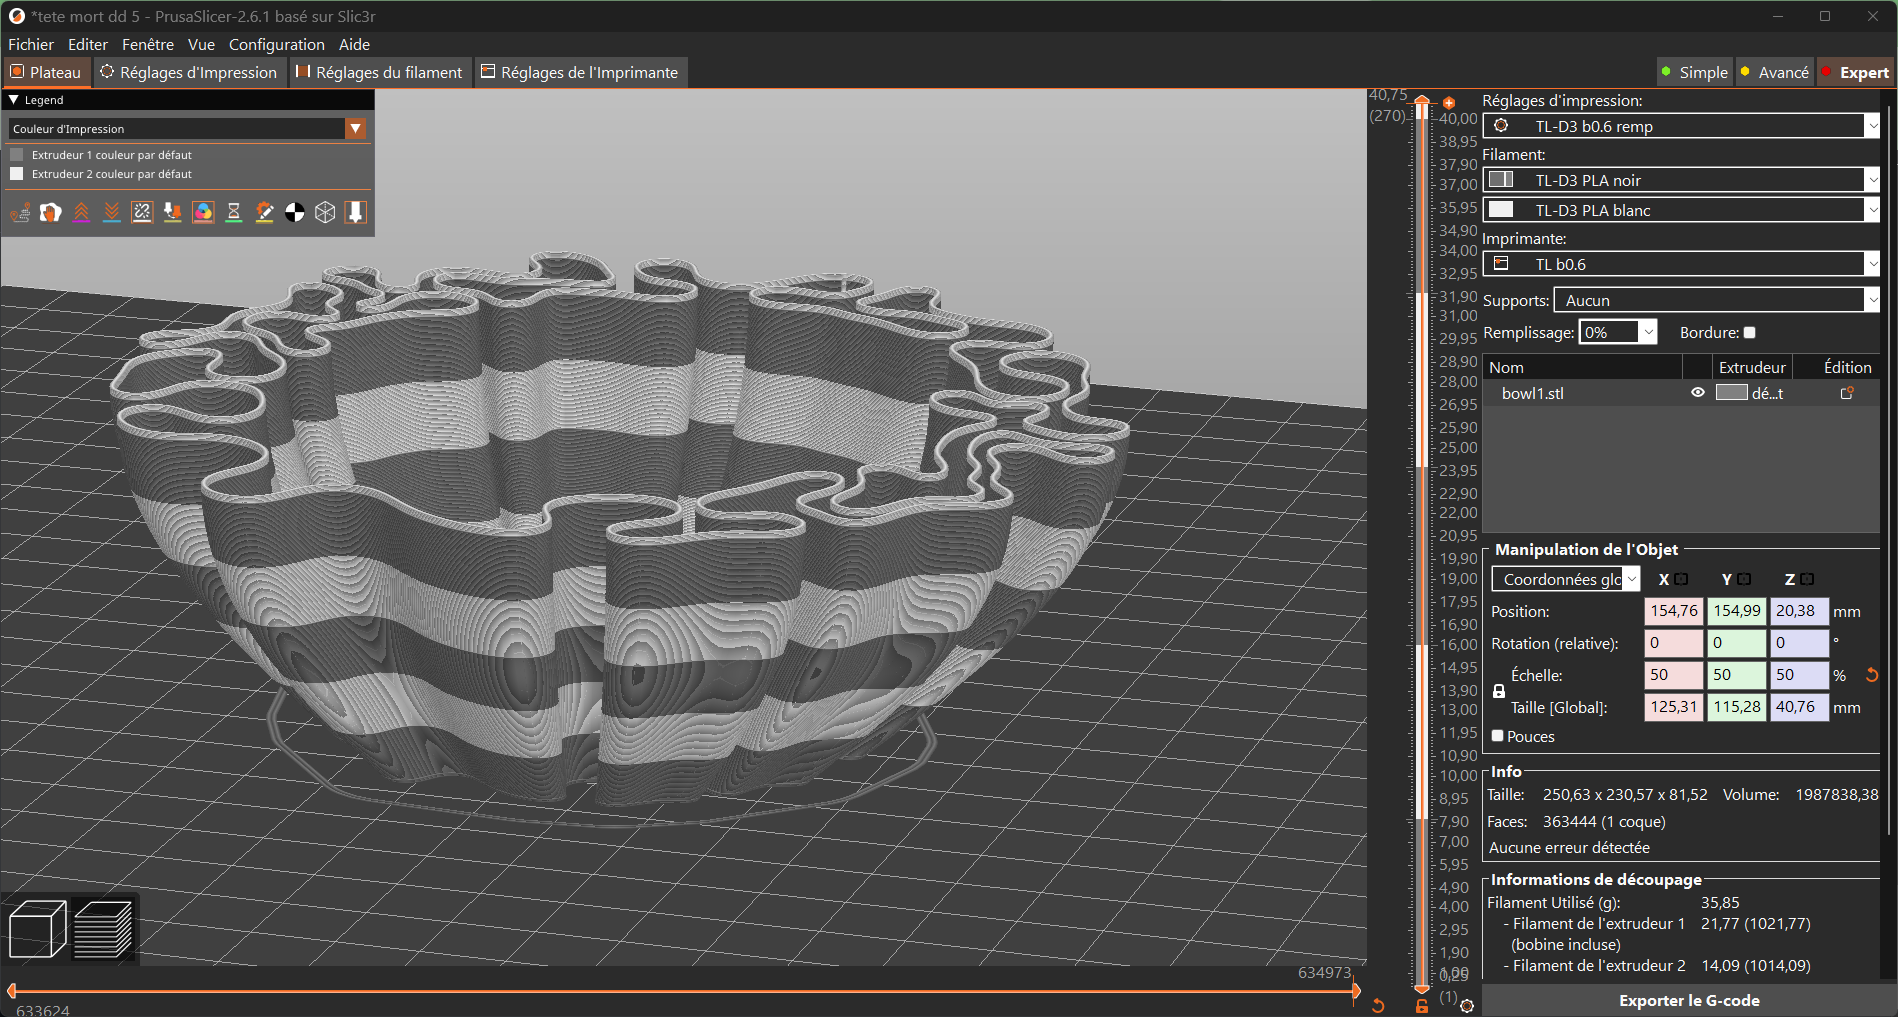
Task: Toggle the color changes display icon
Action: 203,212
